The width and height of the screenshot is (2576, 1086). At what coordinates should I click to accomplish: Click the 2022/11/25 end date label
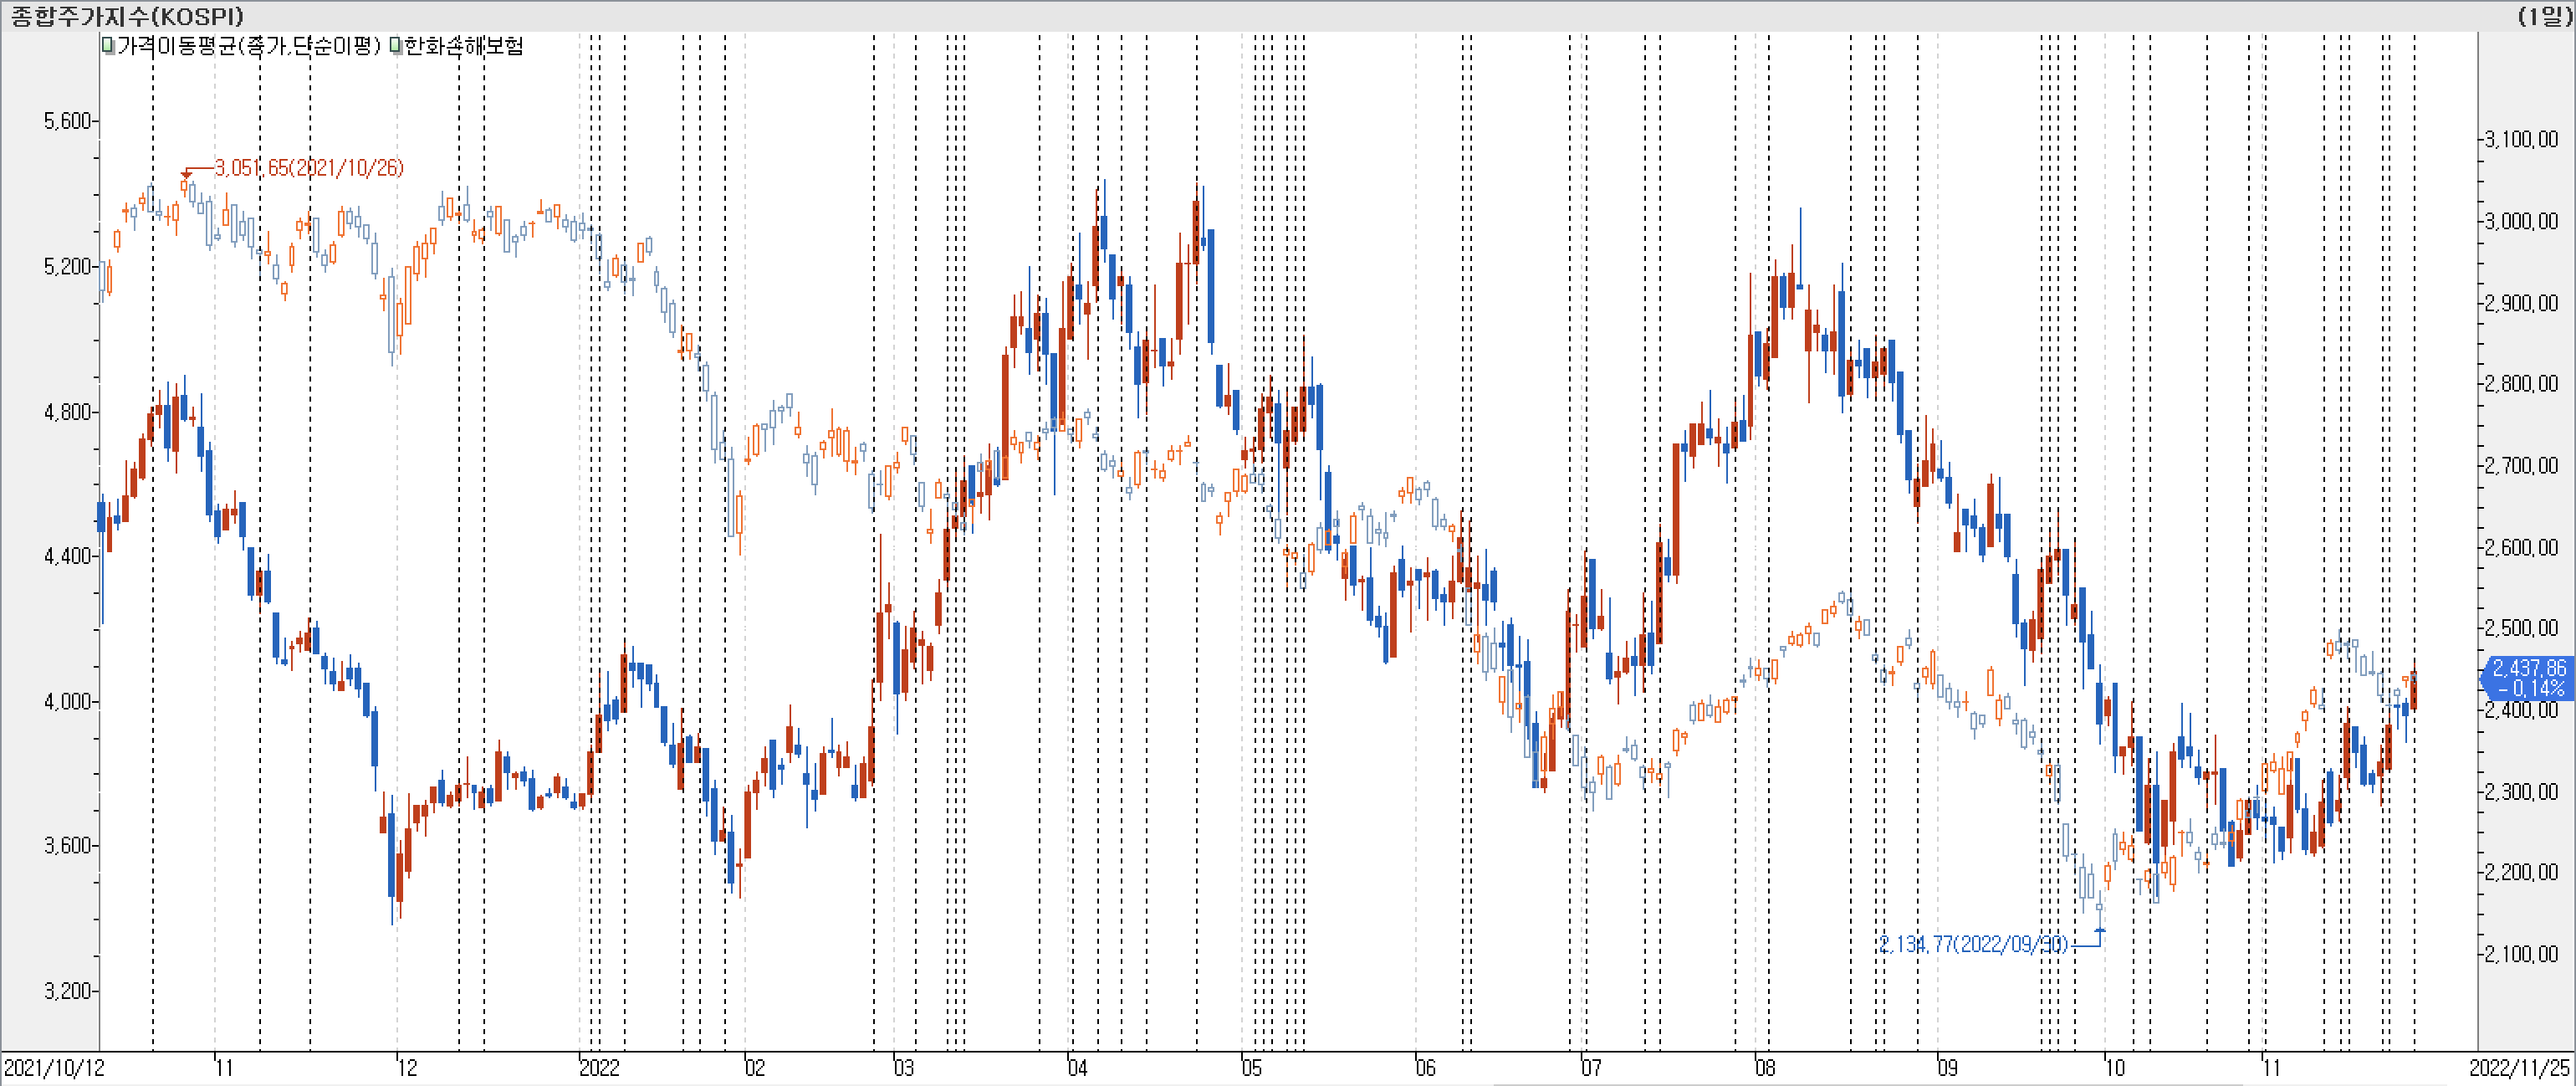pyautogui.click(x=2519, y=1068)
